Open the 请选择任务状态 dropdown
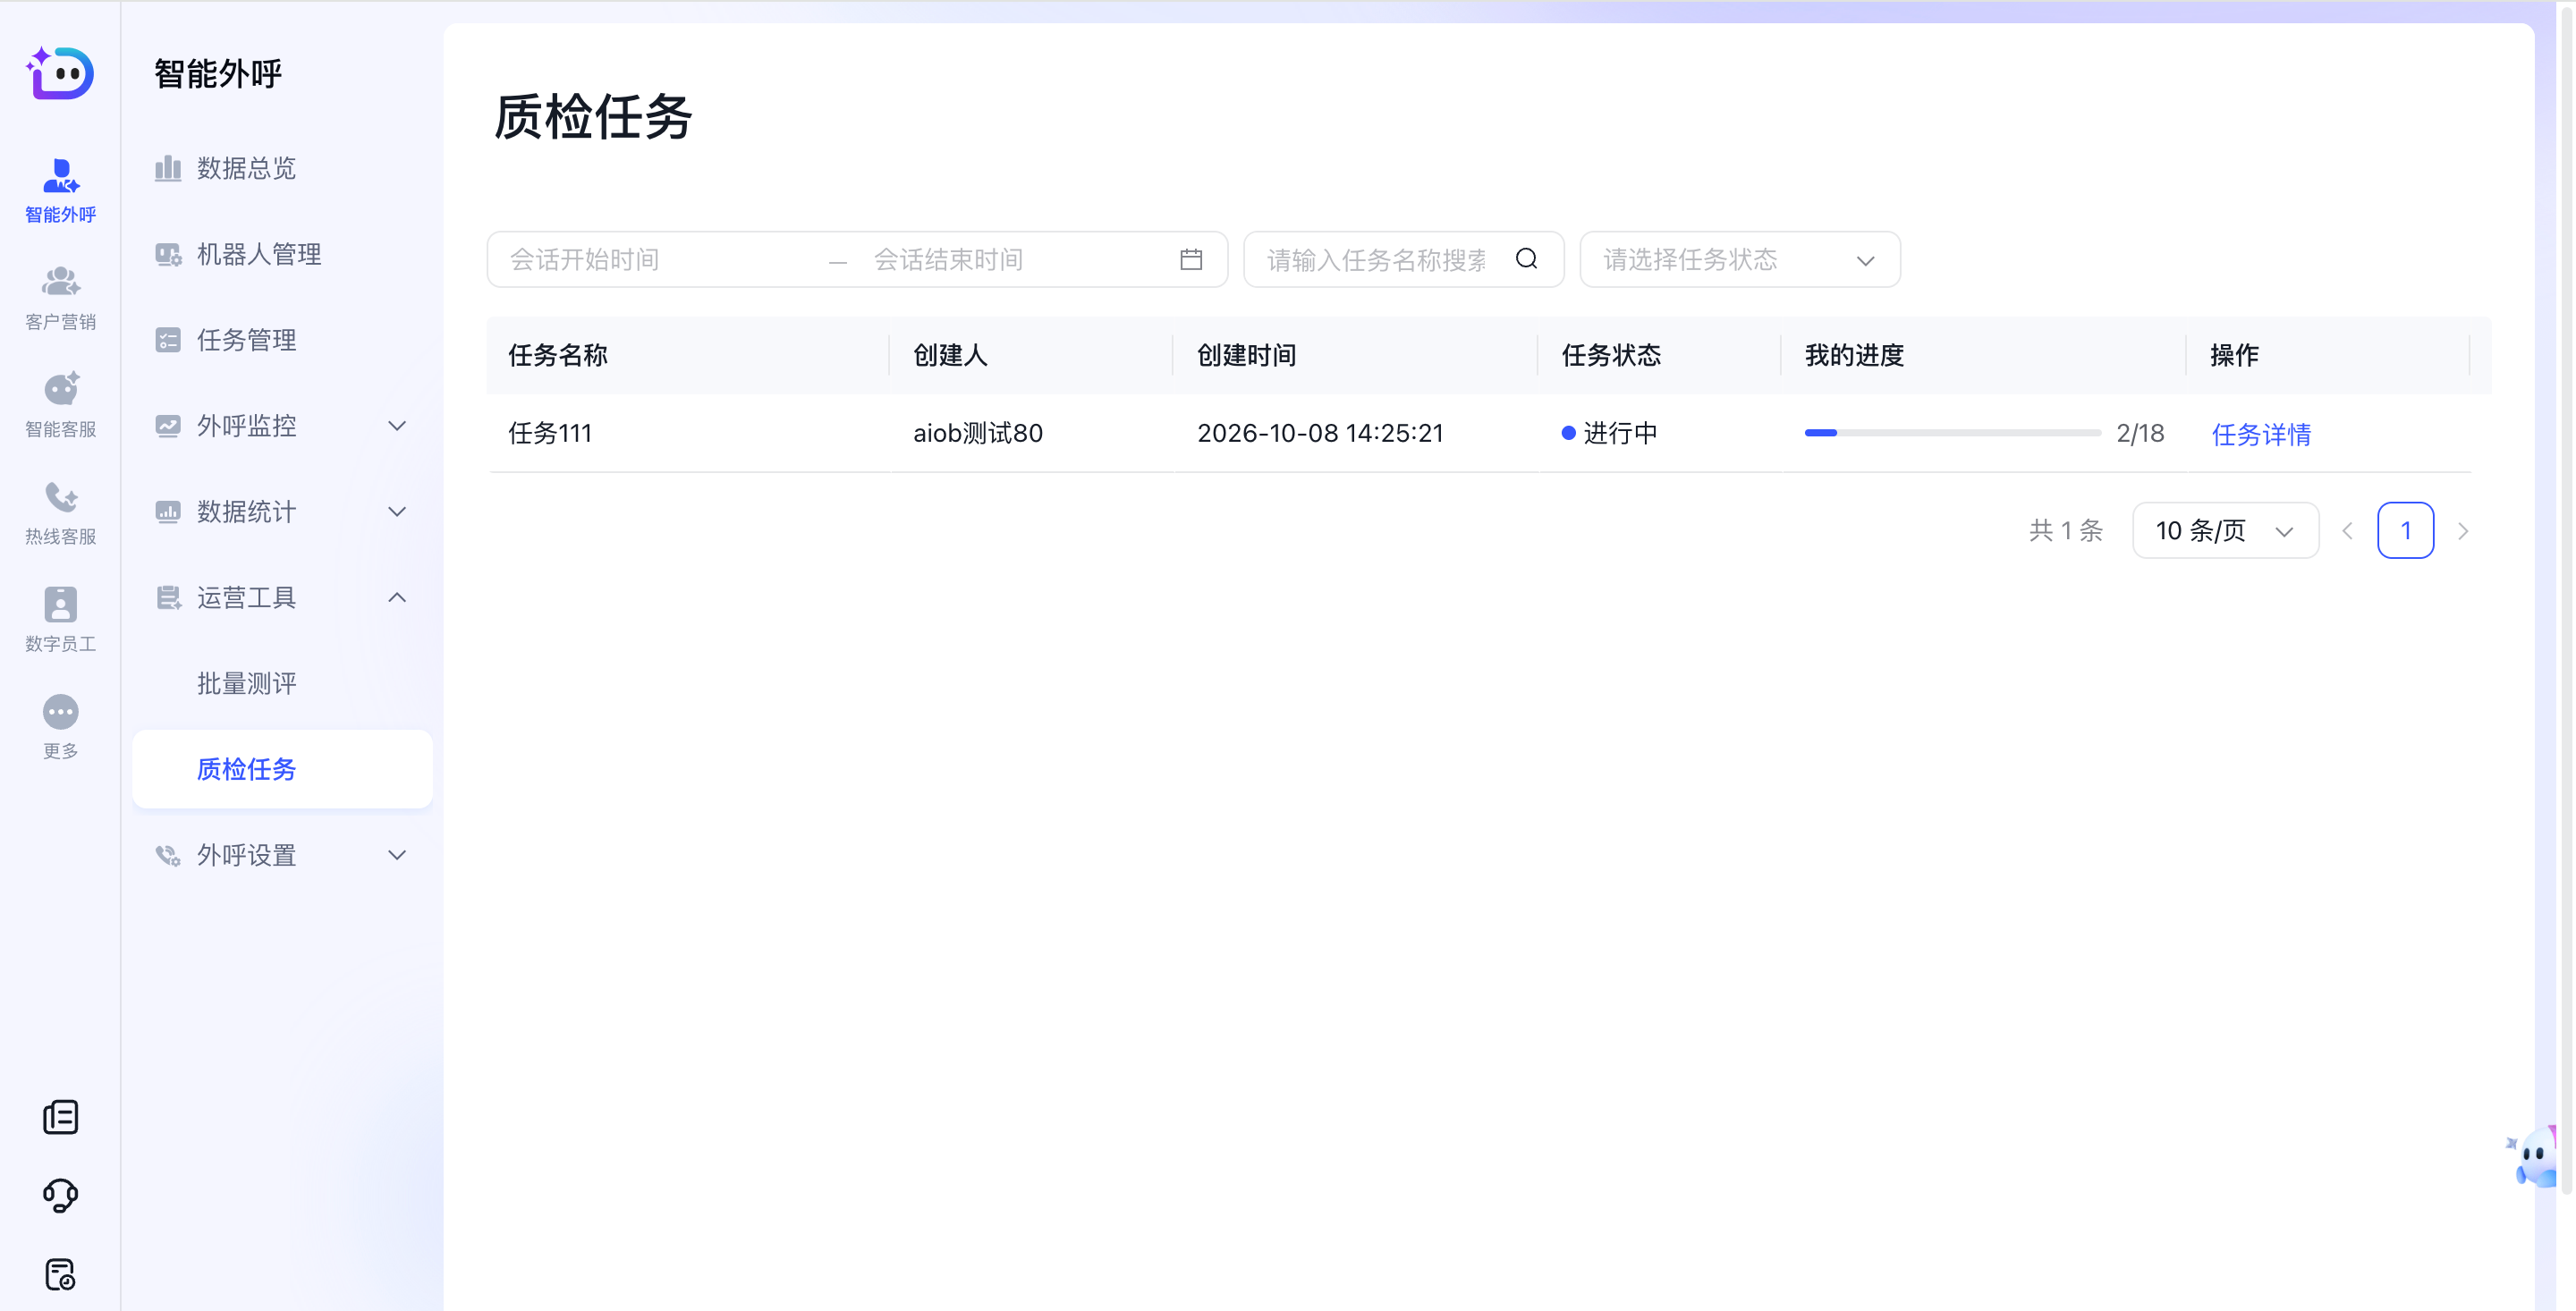This screenshot has width=2576, height=1311. tap(1740, 259)
